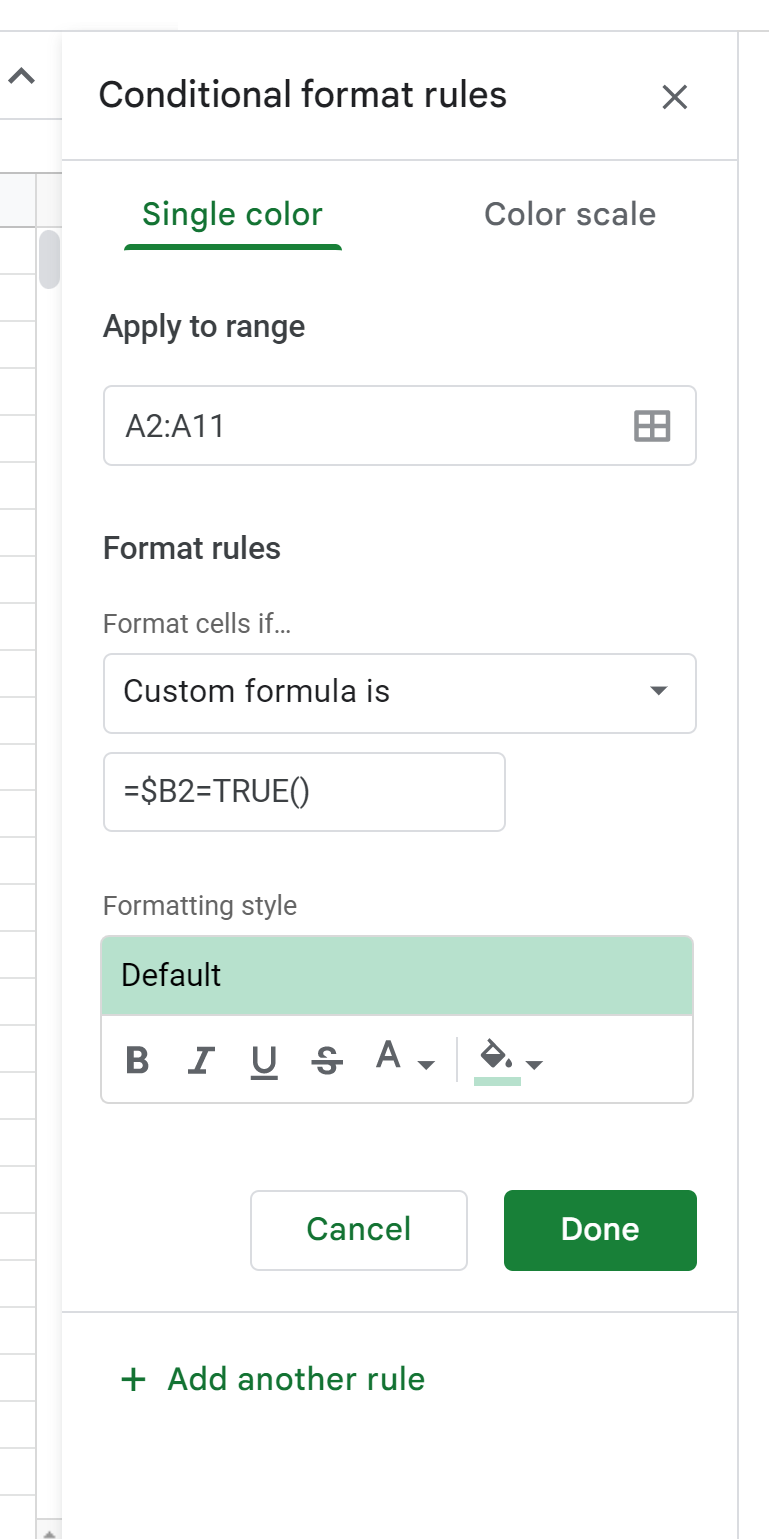
Task: Toggle underline formatting style
Action: (x=264, y=1061)
